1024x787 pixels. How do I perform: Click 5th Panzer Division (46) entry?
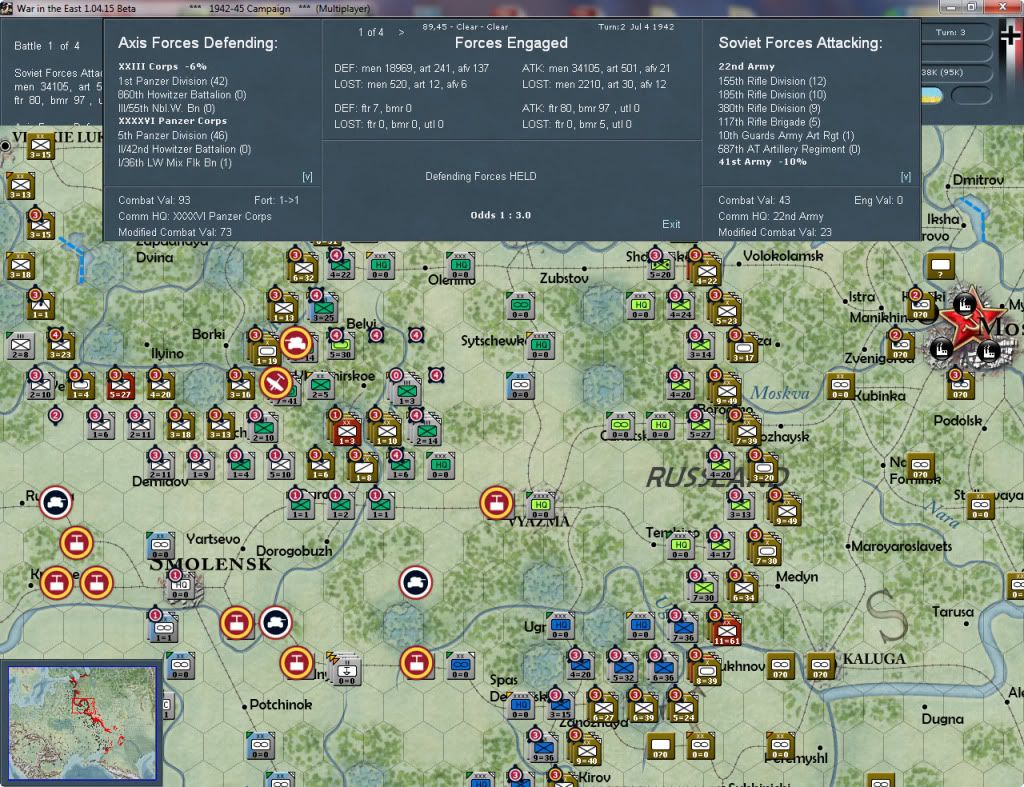coord(173,135)
